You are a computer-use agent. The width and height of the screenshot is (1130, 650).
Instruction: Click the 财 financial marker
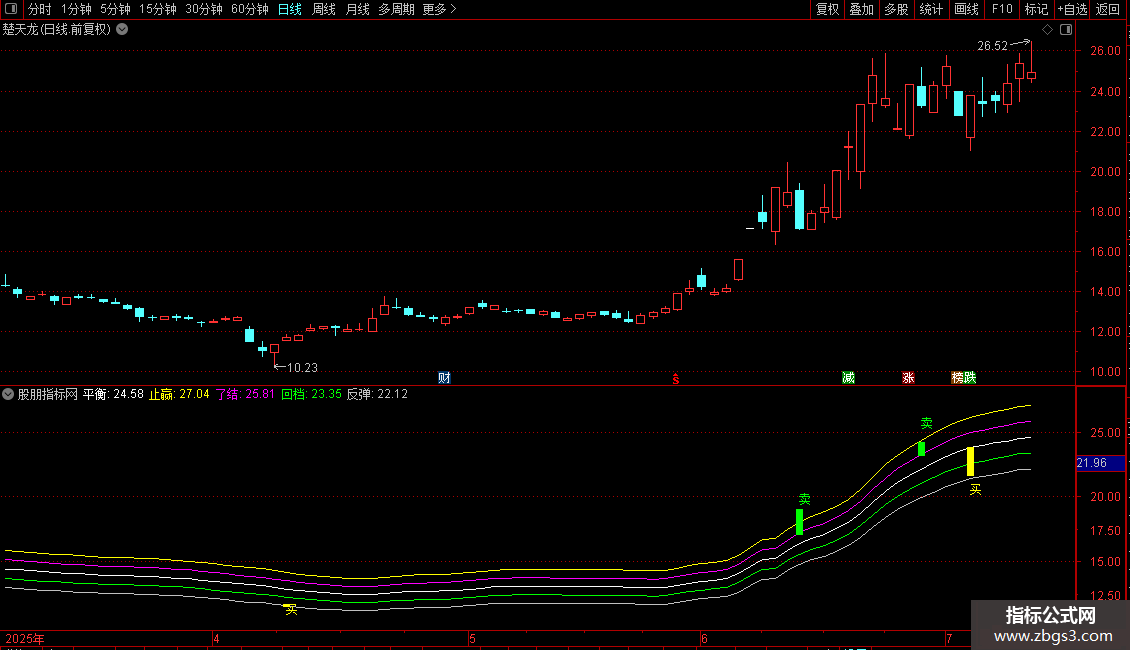point(444,378)
